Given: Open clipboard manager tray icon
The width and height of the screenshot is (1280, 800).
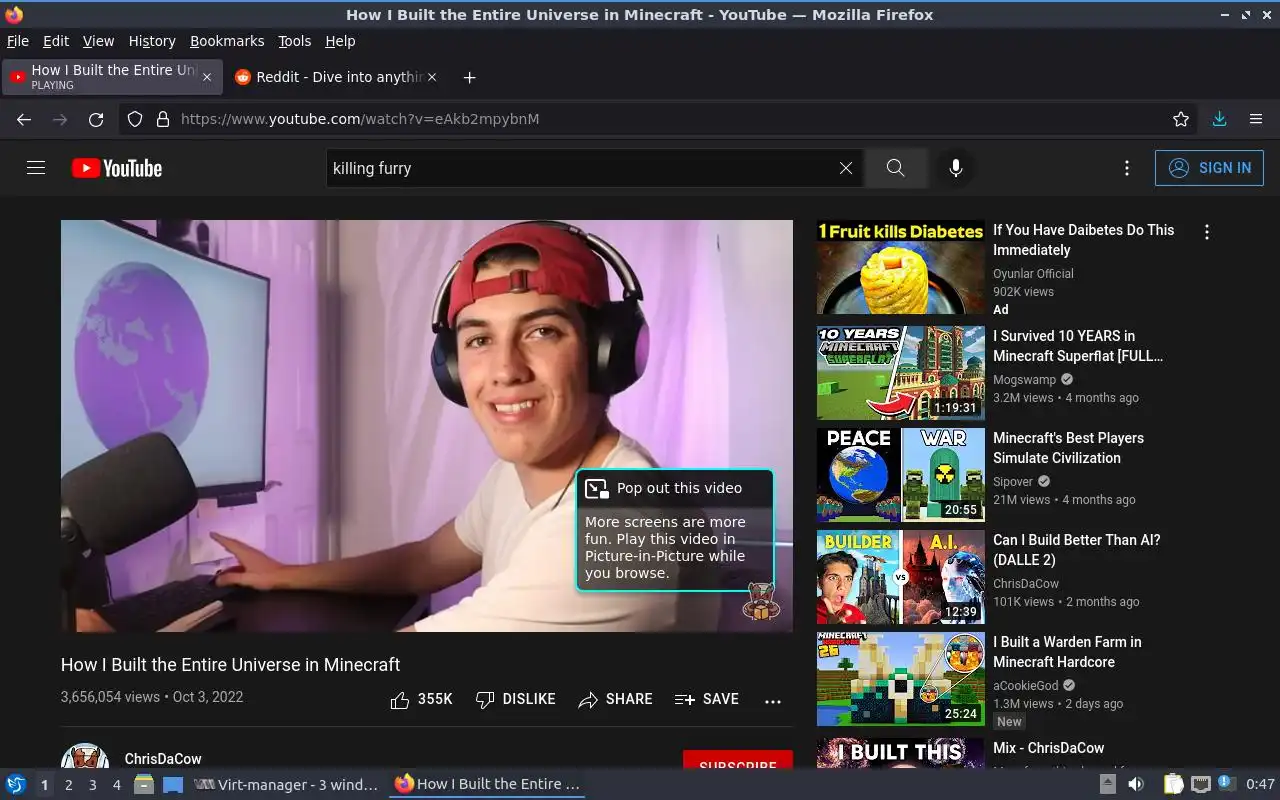Looking at the screenshot, I should tap(1174, 785).
